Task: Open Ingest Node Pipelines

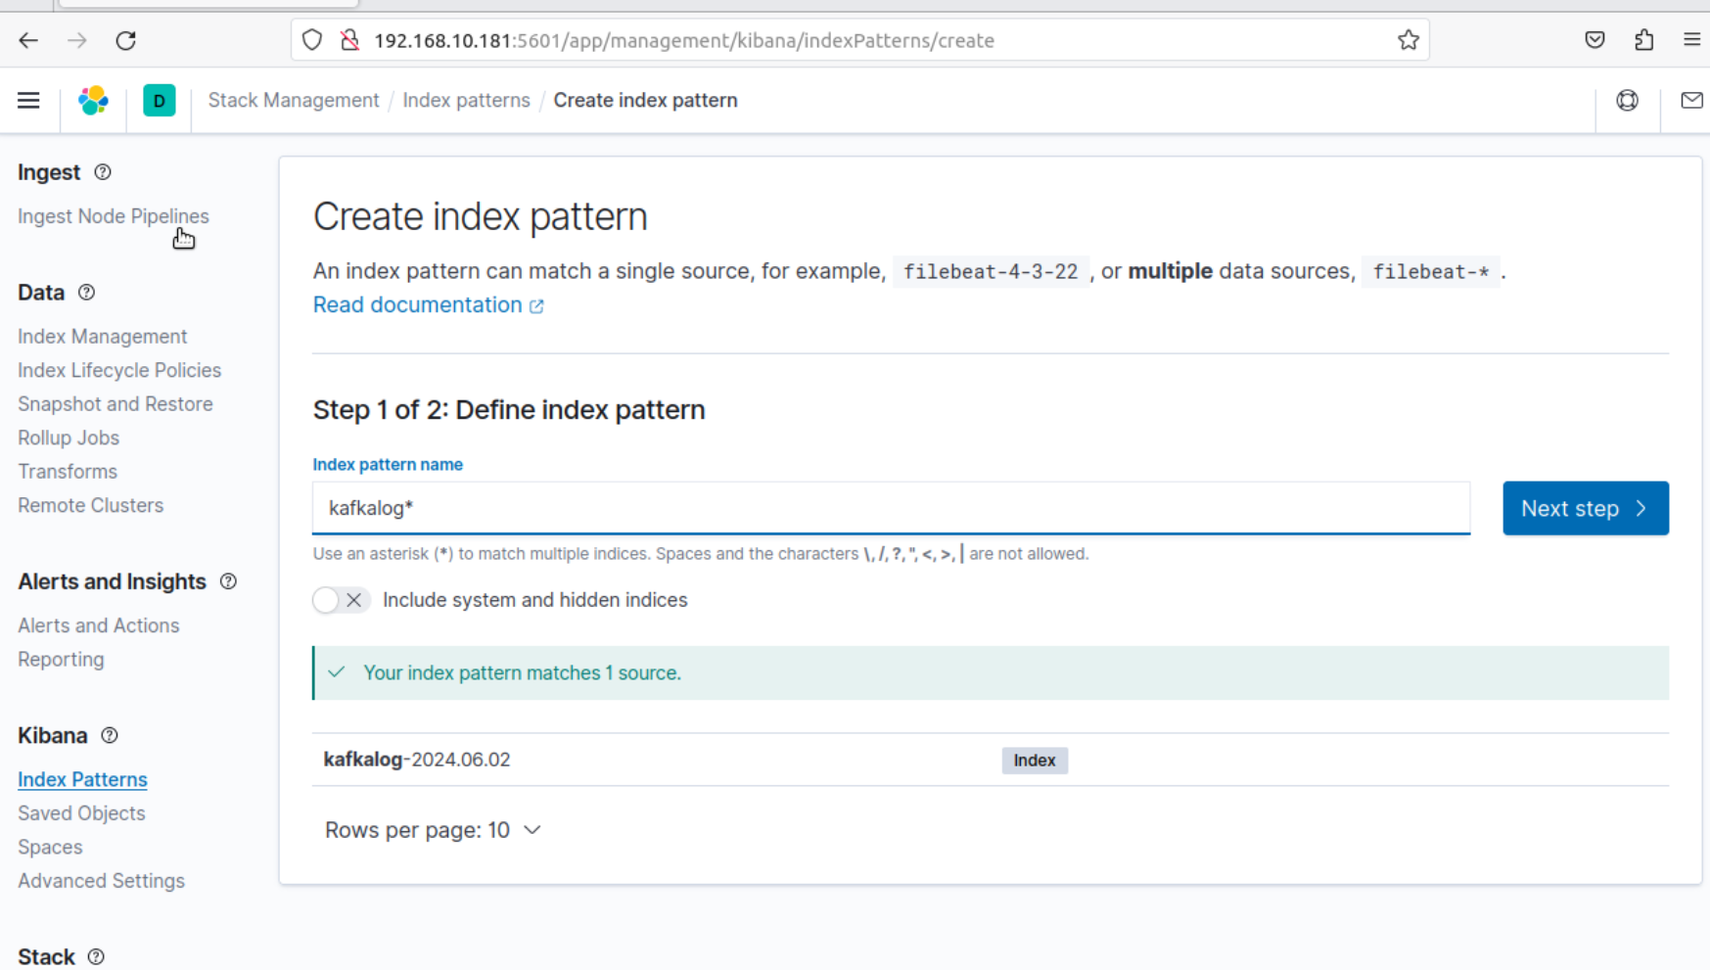Action: tap(113, 216)
